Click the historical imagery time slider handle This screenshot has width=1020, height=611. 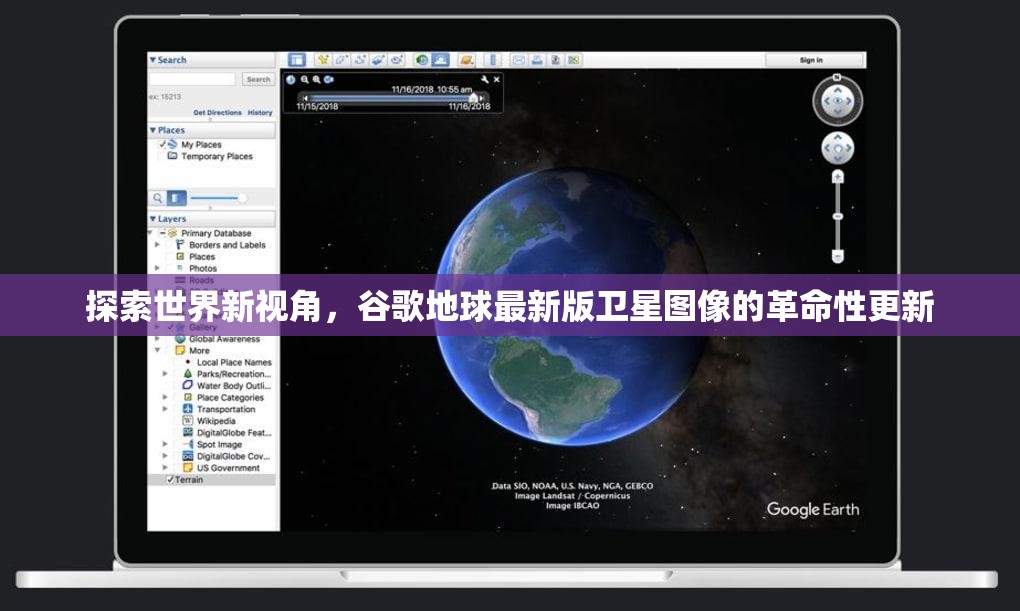(473, 98)
